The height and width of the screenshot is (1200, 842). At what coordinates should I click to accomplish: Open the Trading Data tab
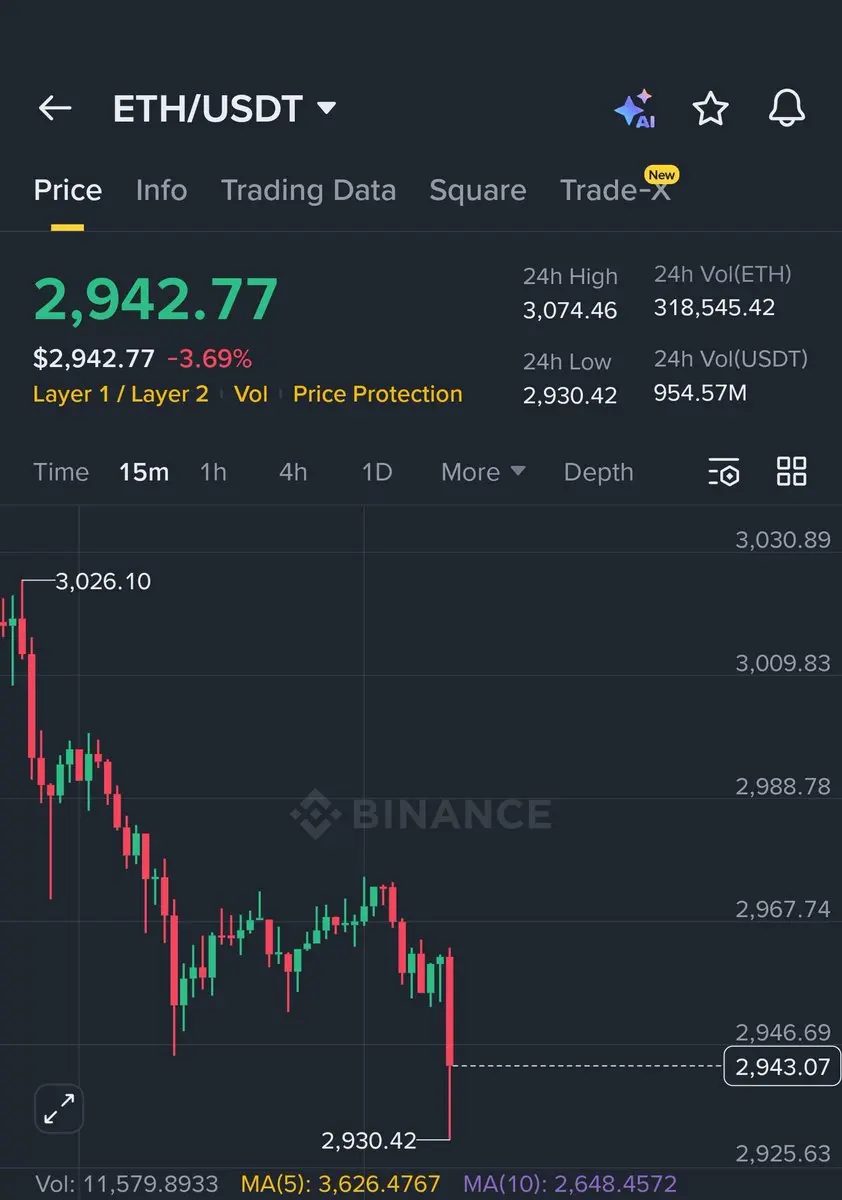(x=308, y=190)
